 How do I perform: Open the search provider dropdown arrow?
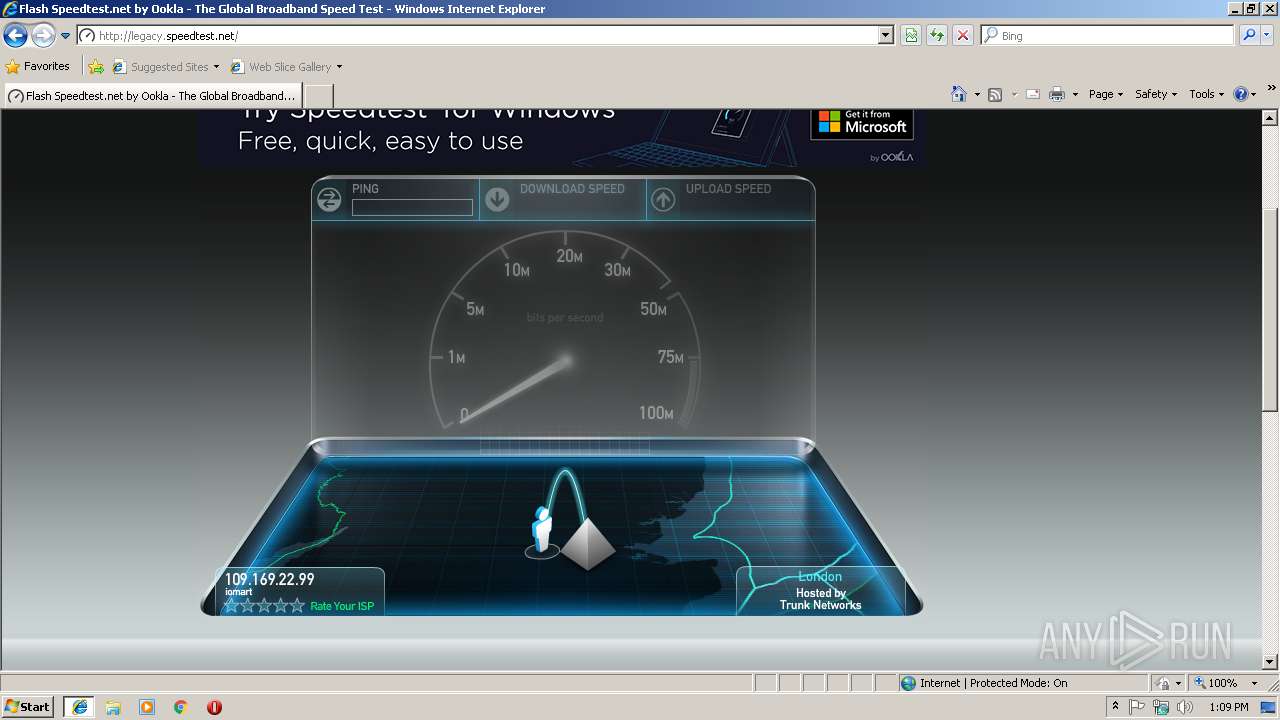coord(1267,35)
